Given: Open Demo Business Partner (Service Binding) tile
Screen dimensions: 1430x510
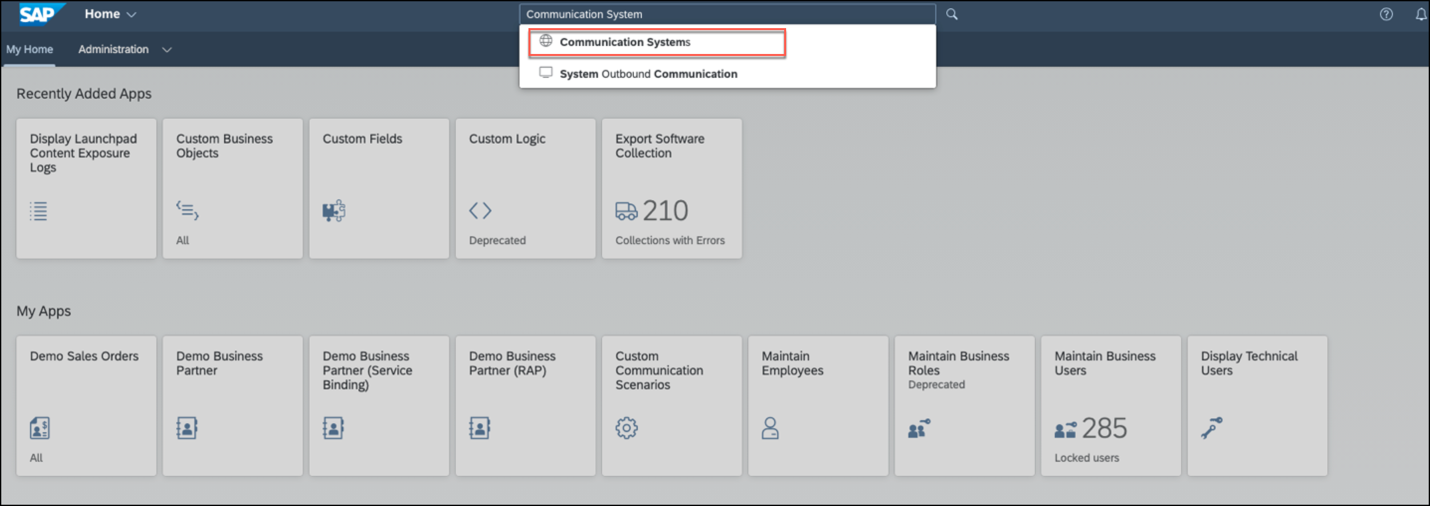Looking at the screenshot, I should coord(379,406).
